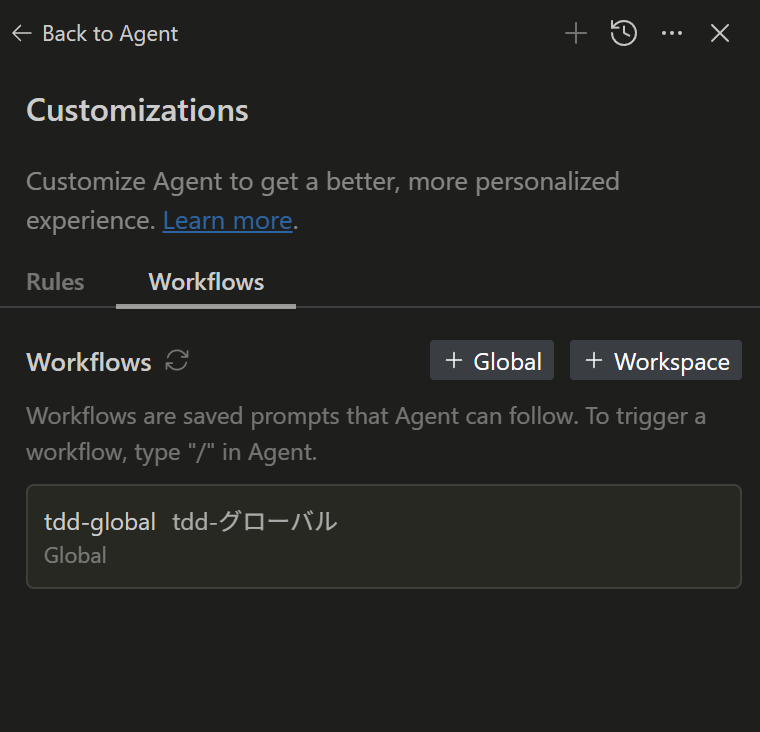Click the plus icon inside the Workspace button
The image size is (760, 732).
[x=594, y=361]
